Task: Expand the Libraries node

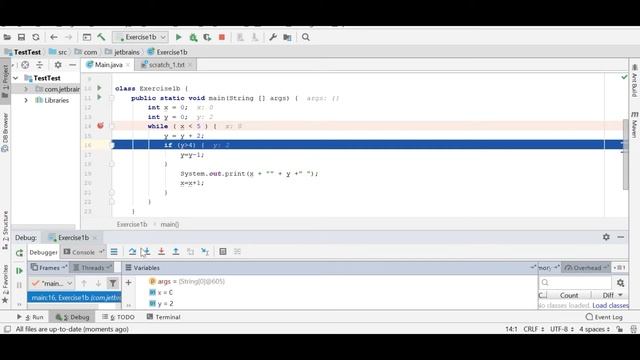Action: pyautogui.click(x=26, y=100)
